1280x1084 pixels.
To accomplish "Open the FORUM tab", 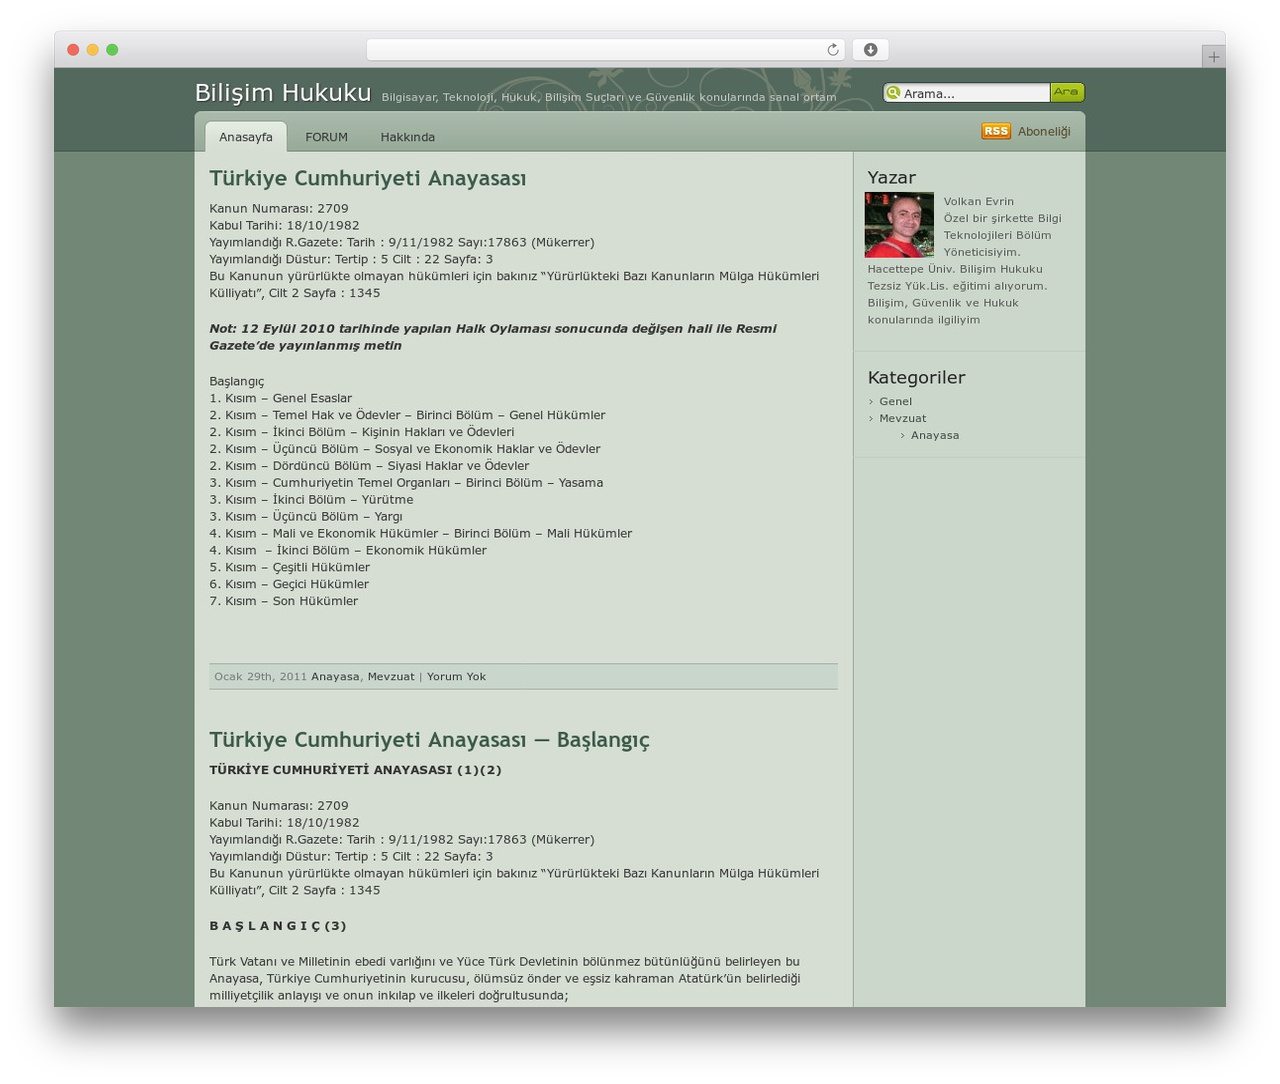I will 327,137.
